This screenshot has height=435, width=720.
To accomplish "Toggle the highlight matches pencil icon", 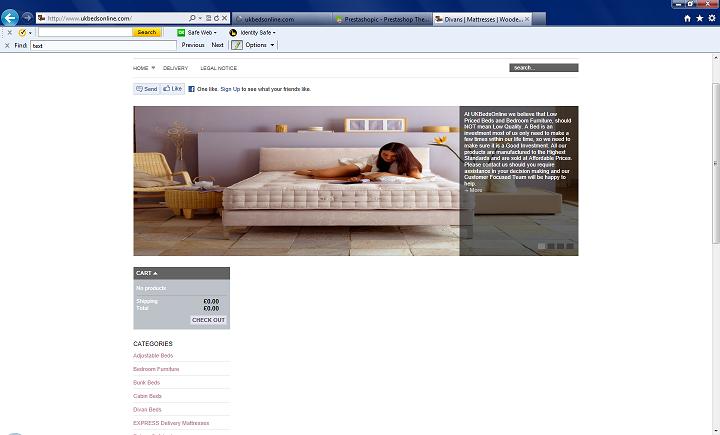I will (237, 45).
